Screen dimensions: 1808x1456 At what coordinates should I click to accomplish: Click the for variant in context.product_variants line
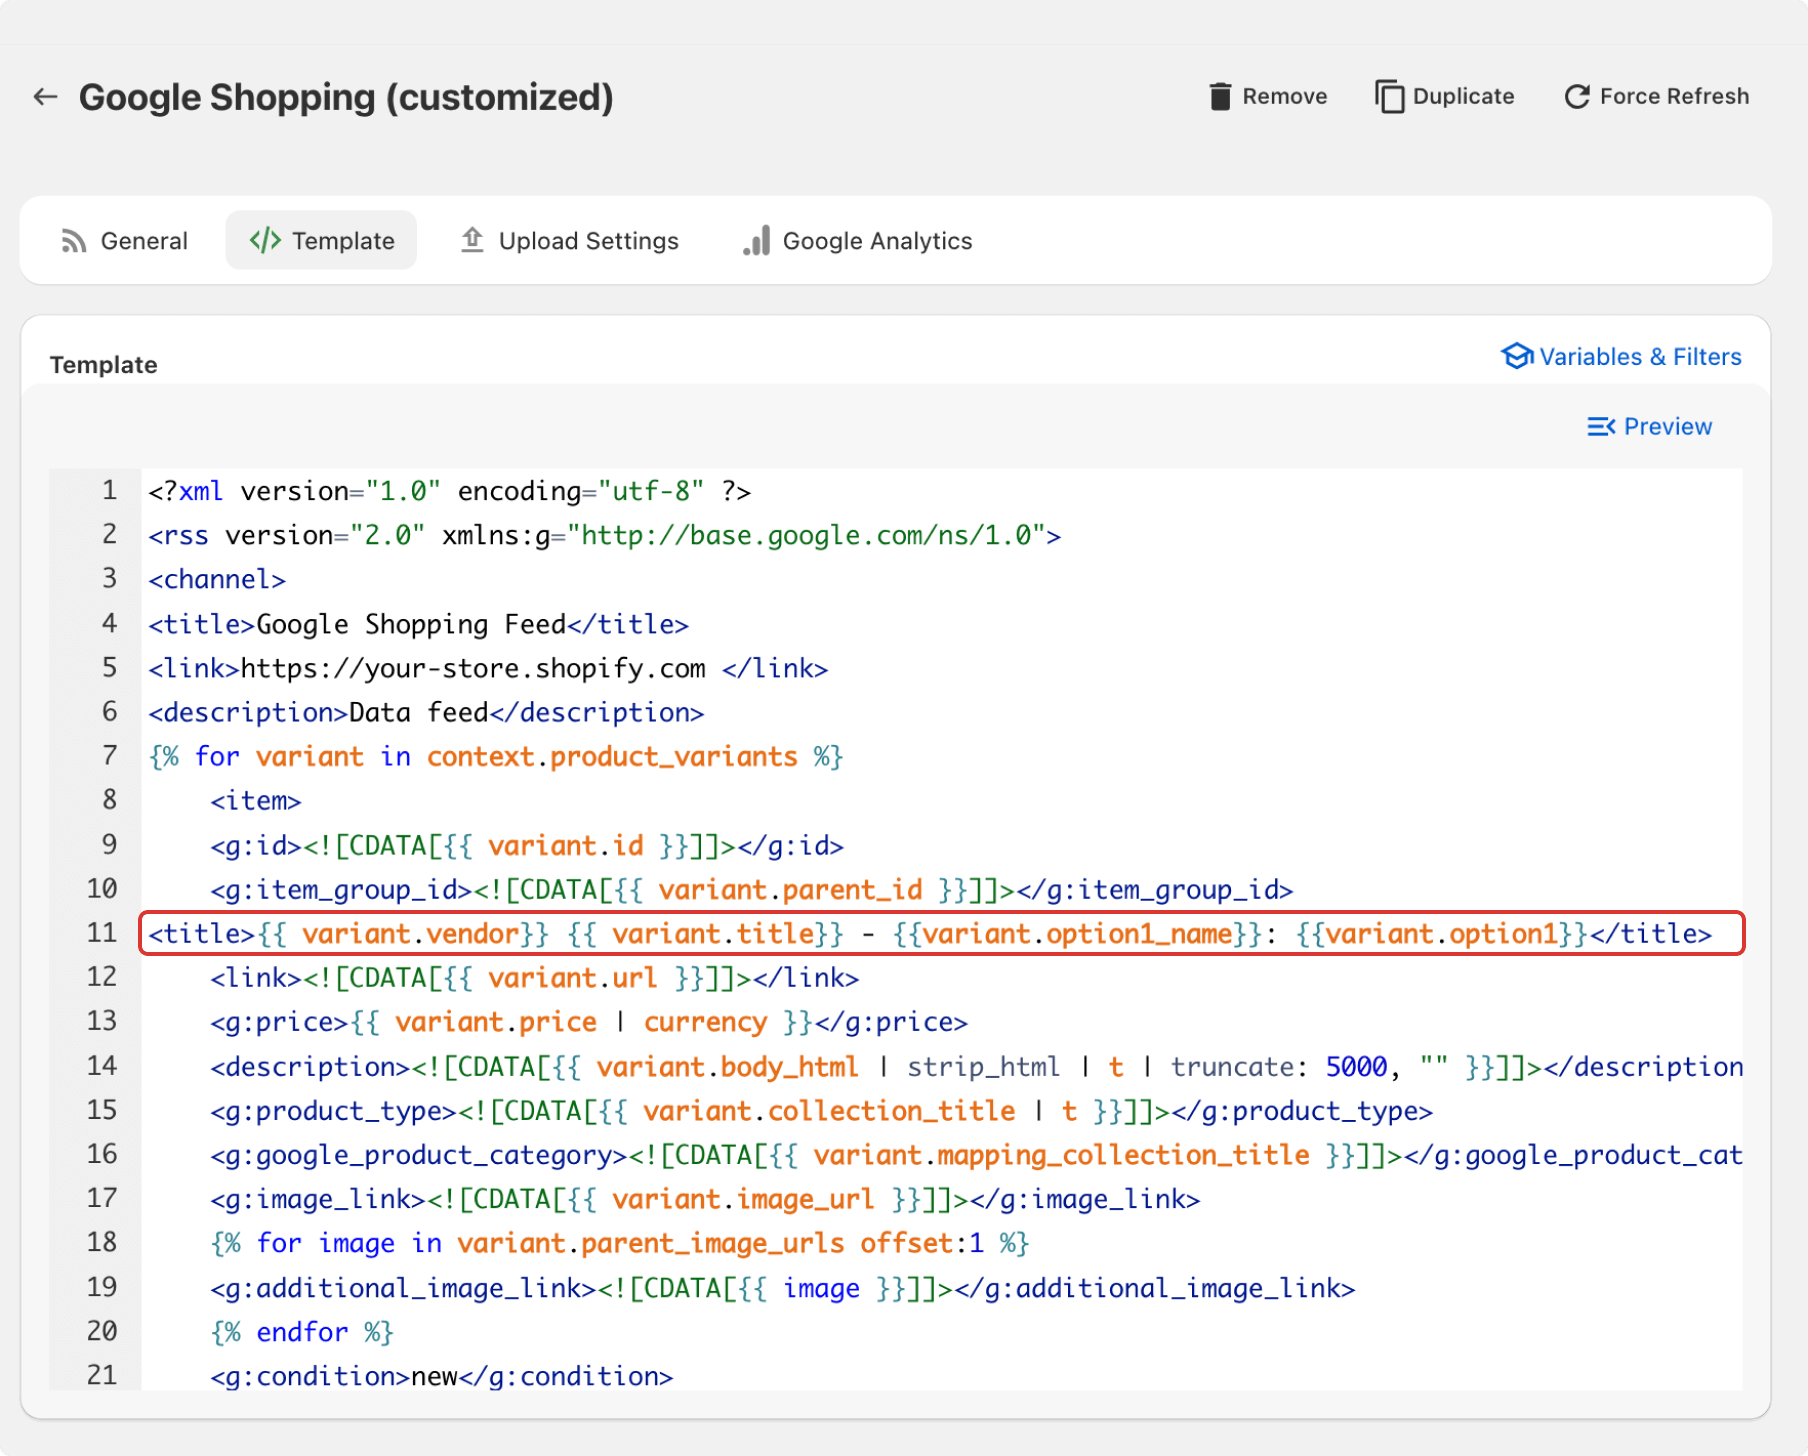tap(496, 757)
